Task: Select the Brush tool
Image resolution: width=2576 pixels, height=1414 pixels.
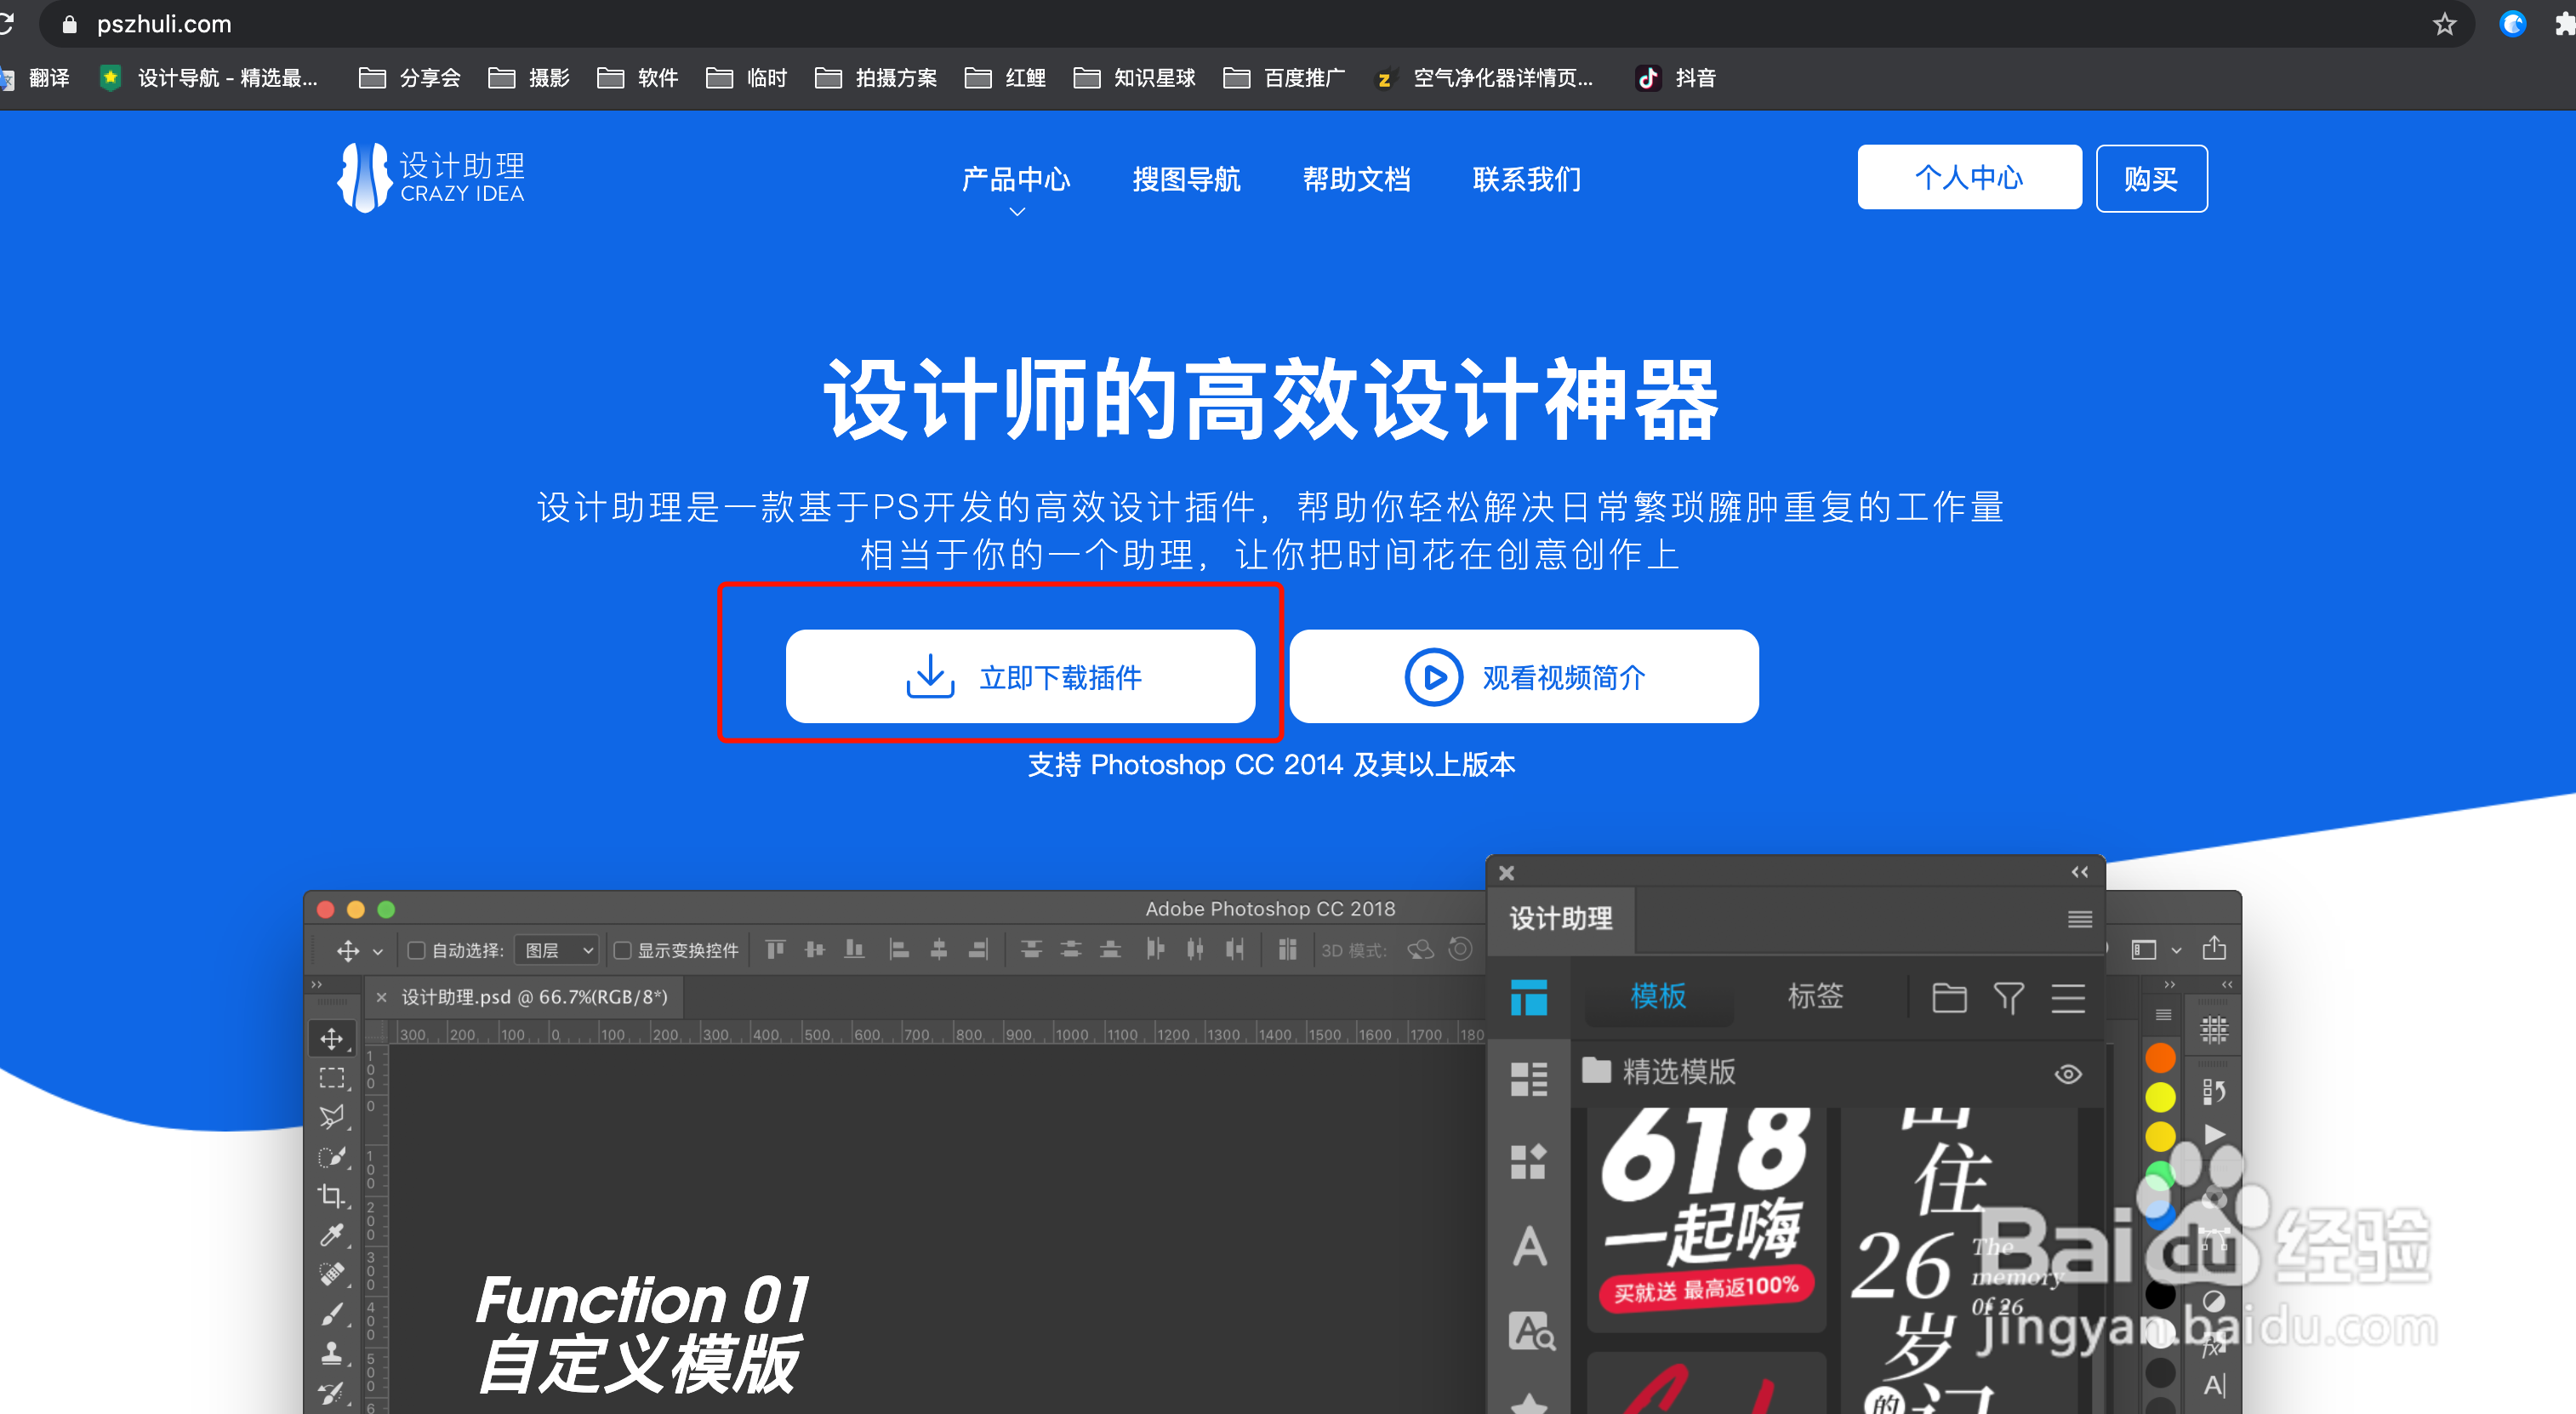Action: pos(332,1313)
